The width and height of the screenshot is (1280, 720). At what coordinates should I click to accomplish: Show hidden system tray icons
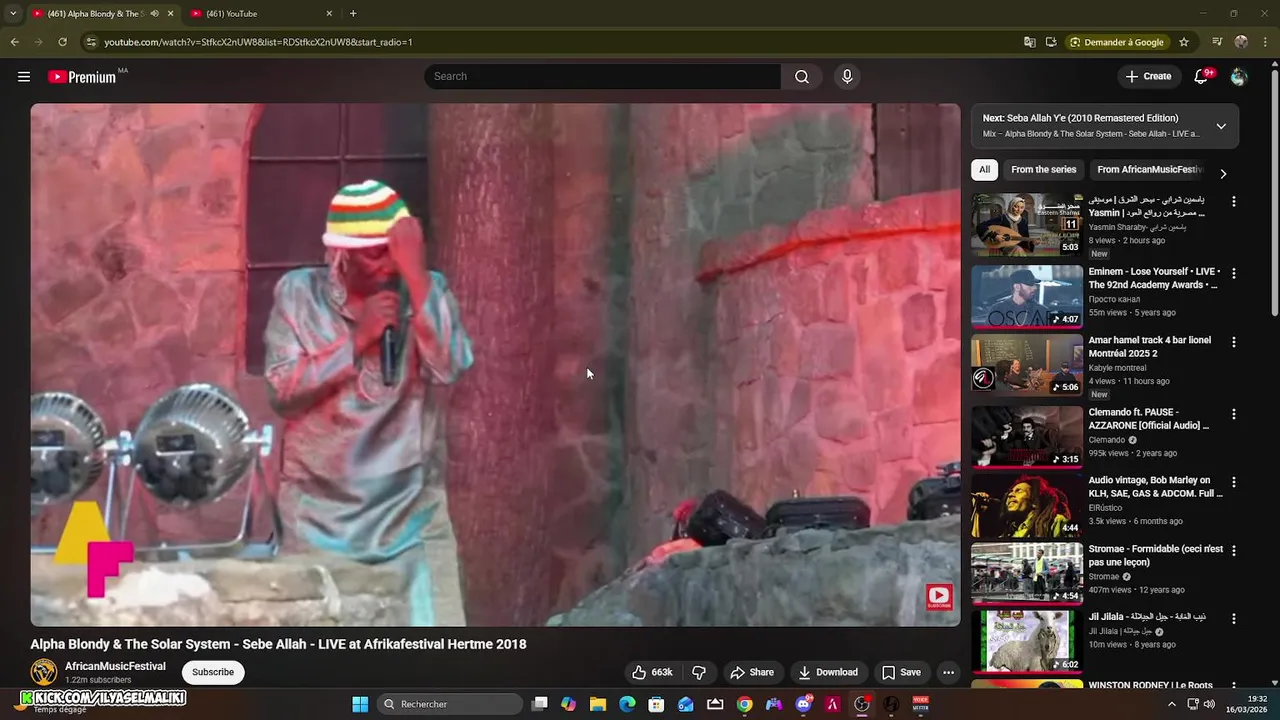[1172, 704]
